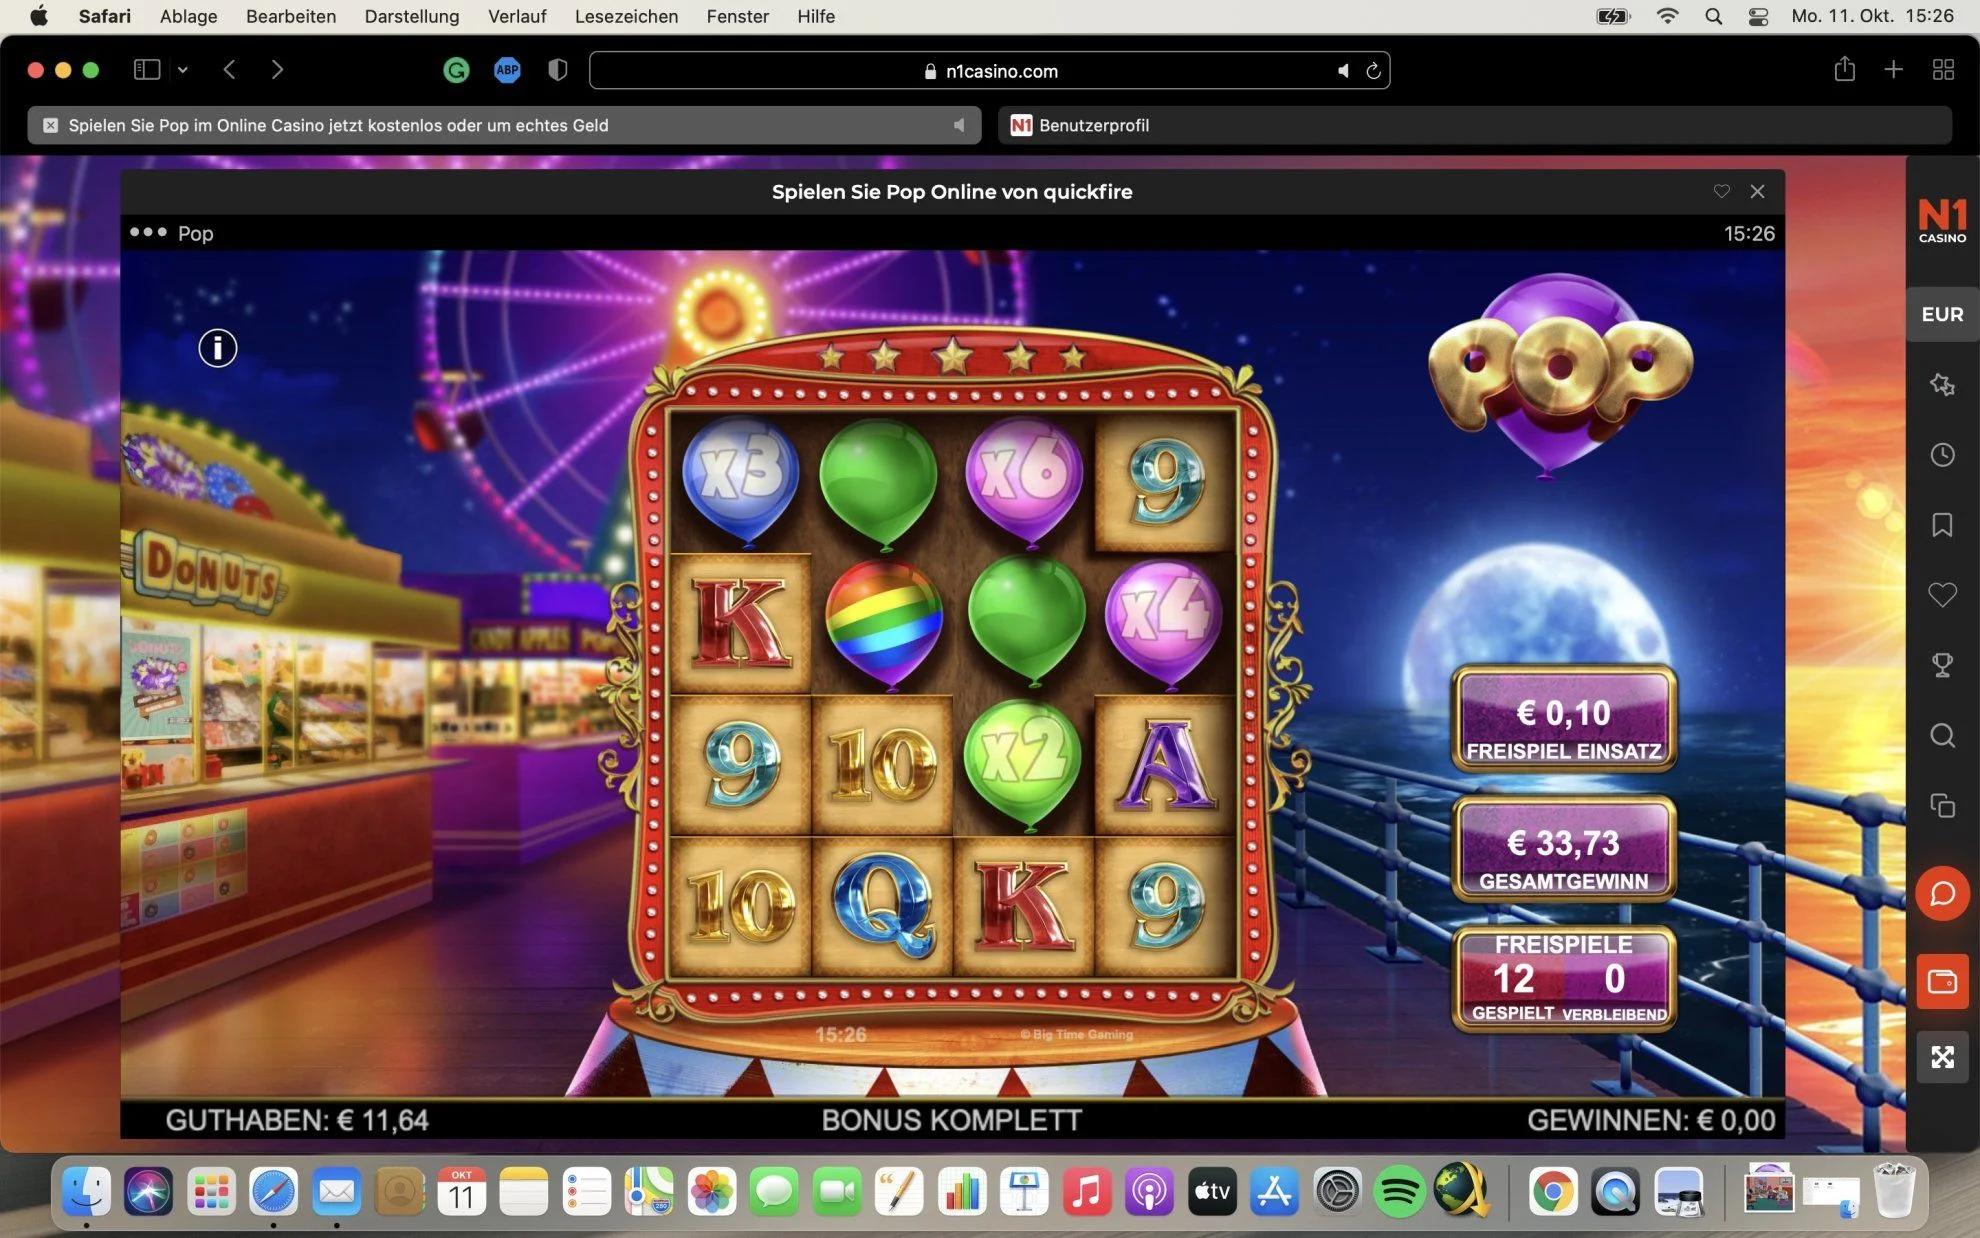
Task: Close the Pop game overlay with the X
Action: [x=1757, y=191]
